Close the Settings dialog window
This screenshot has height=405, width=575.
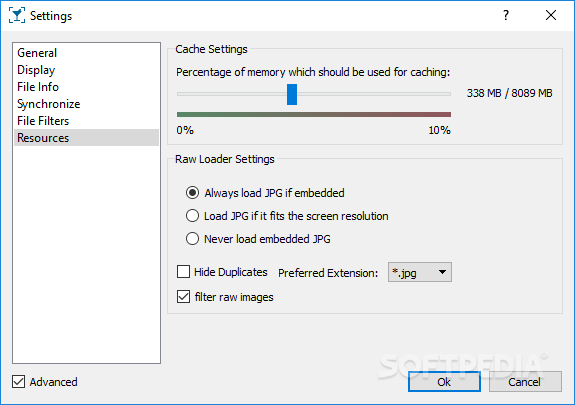click(551, 15)
